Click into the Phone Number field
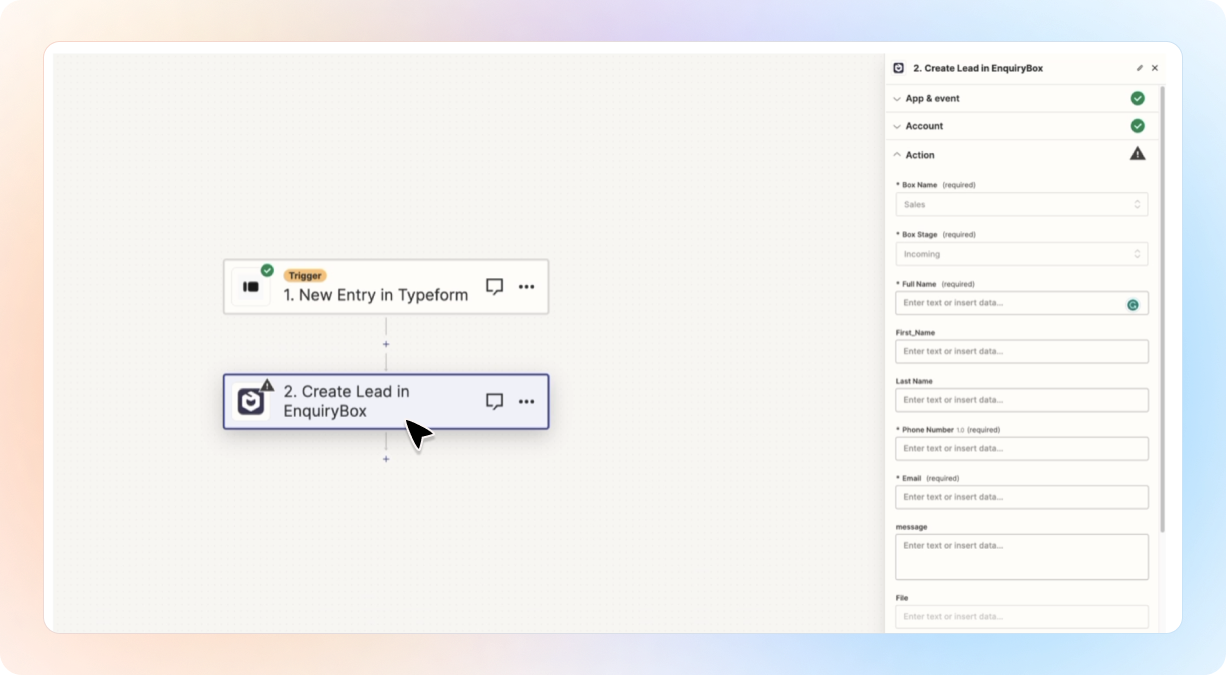Screen dimensions: 1226x675 [x=1021, y=448]
